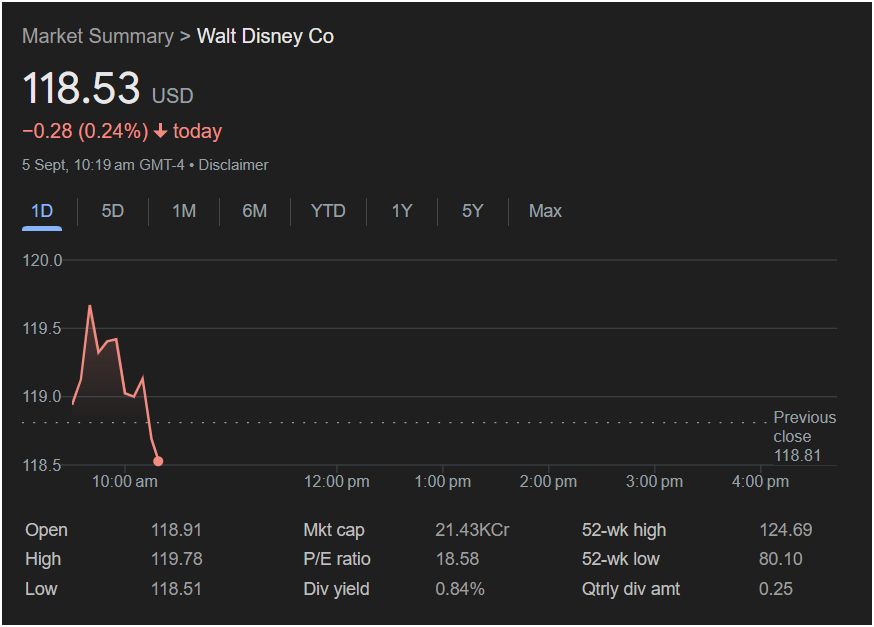Click the −0.28 (0.24%) change value
Image resolution: width=874 pixels, height=627 pixels.
[x=85, y=131]
